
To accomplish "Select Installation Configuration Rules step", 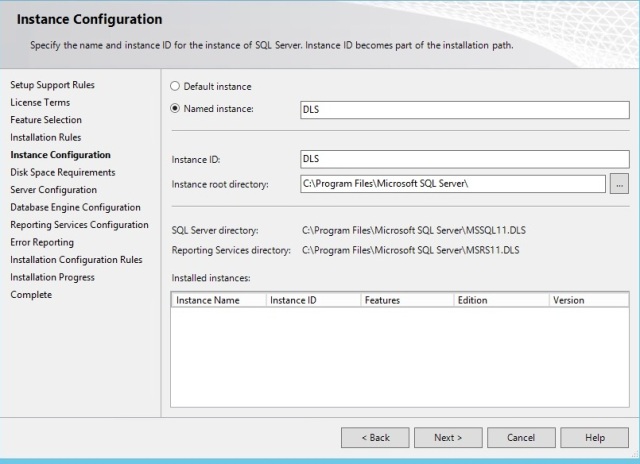I will tap(76, 260).
